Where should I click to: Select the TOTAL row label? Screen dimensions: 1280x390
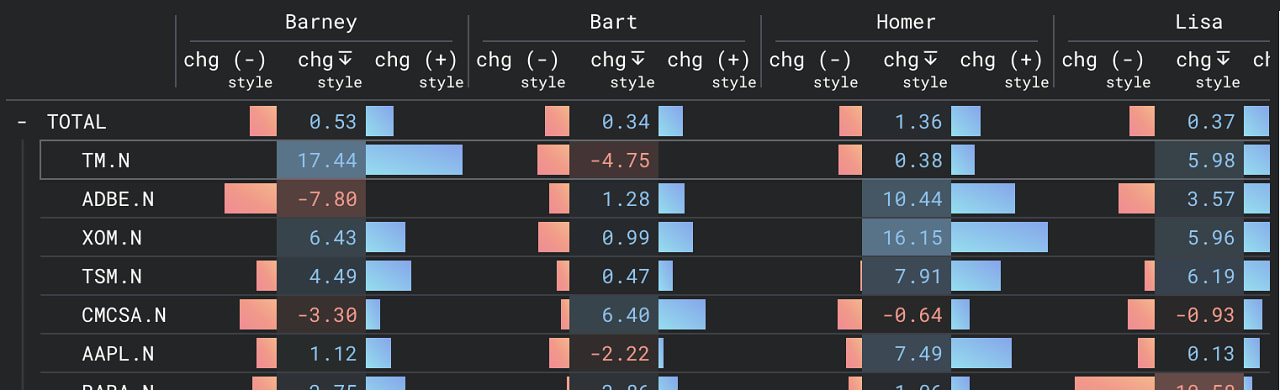[x=76, y=122]
